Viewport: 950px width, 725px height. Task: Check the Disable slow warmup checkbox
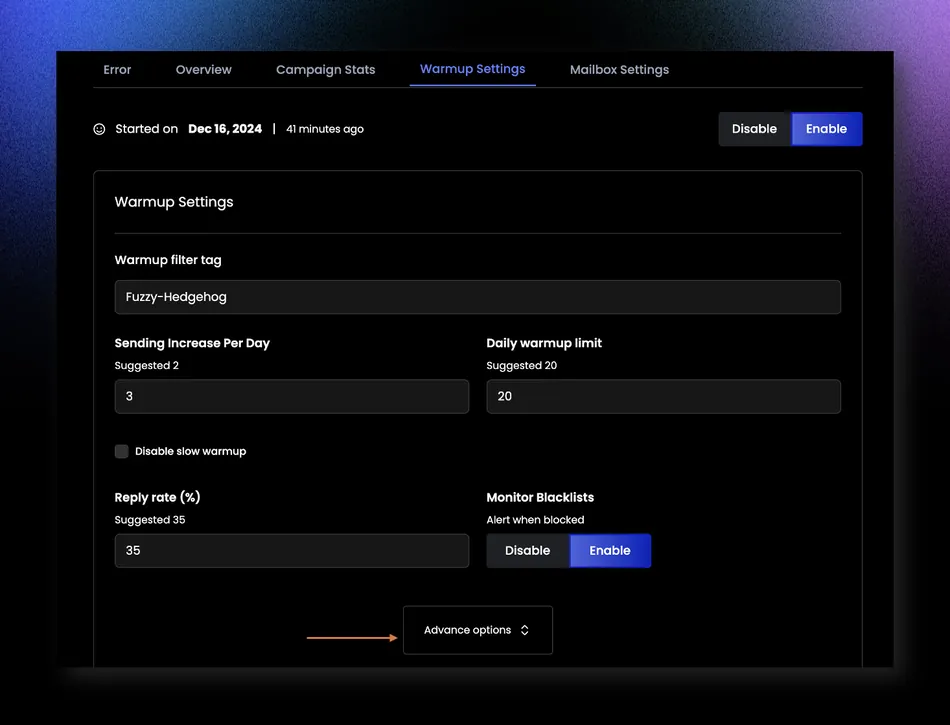[122, 451]
